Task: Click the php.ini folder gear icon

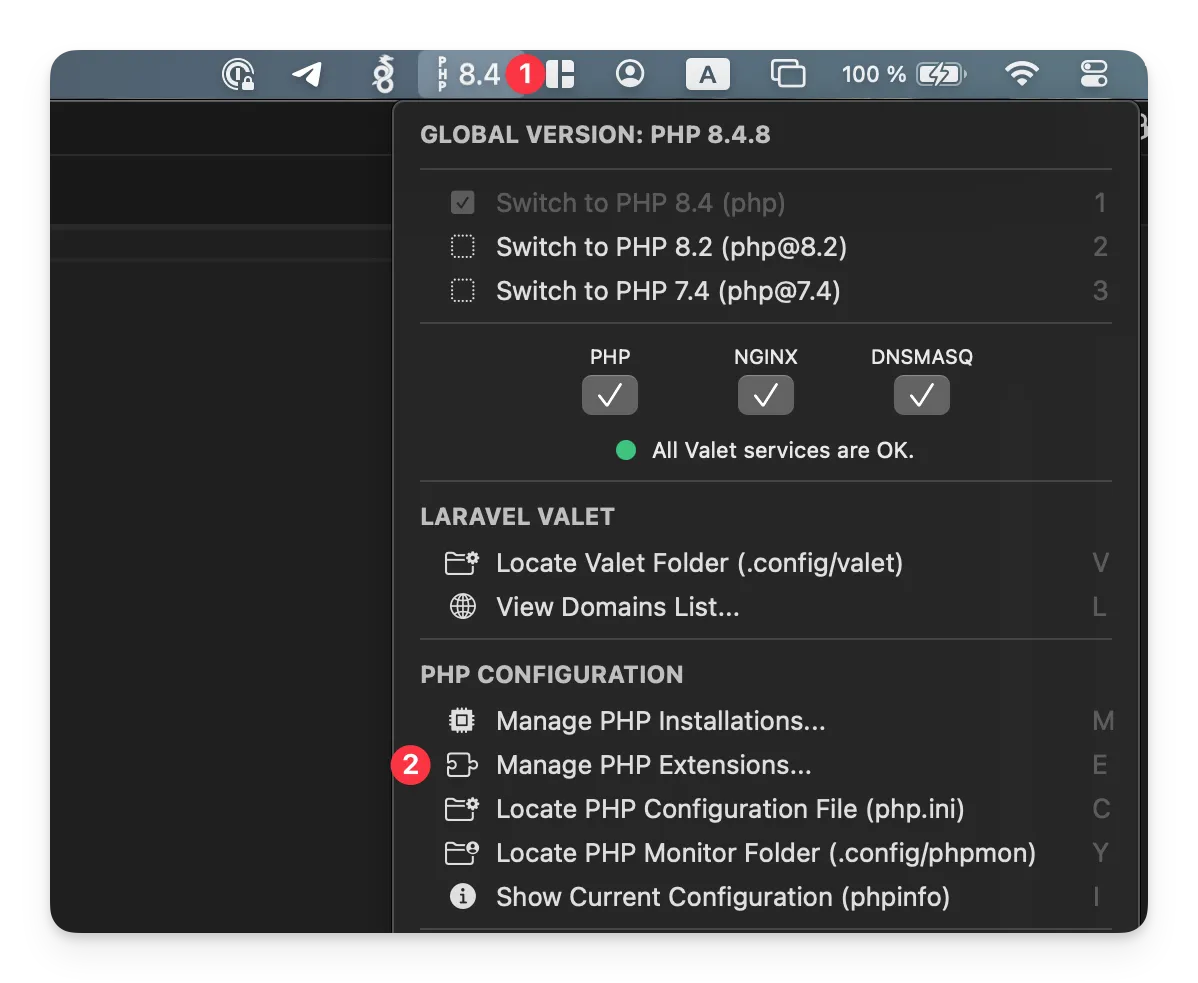Action: [462, 809]
